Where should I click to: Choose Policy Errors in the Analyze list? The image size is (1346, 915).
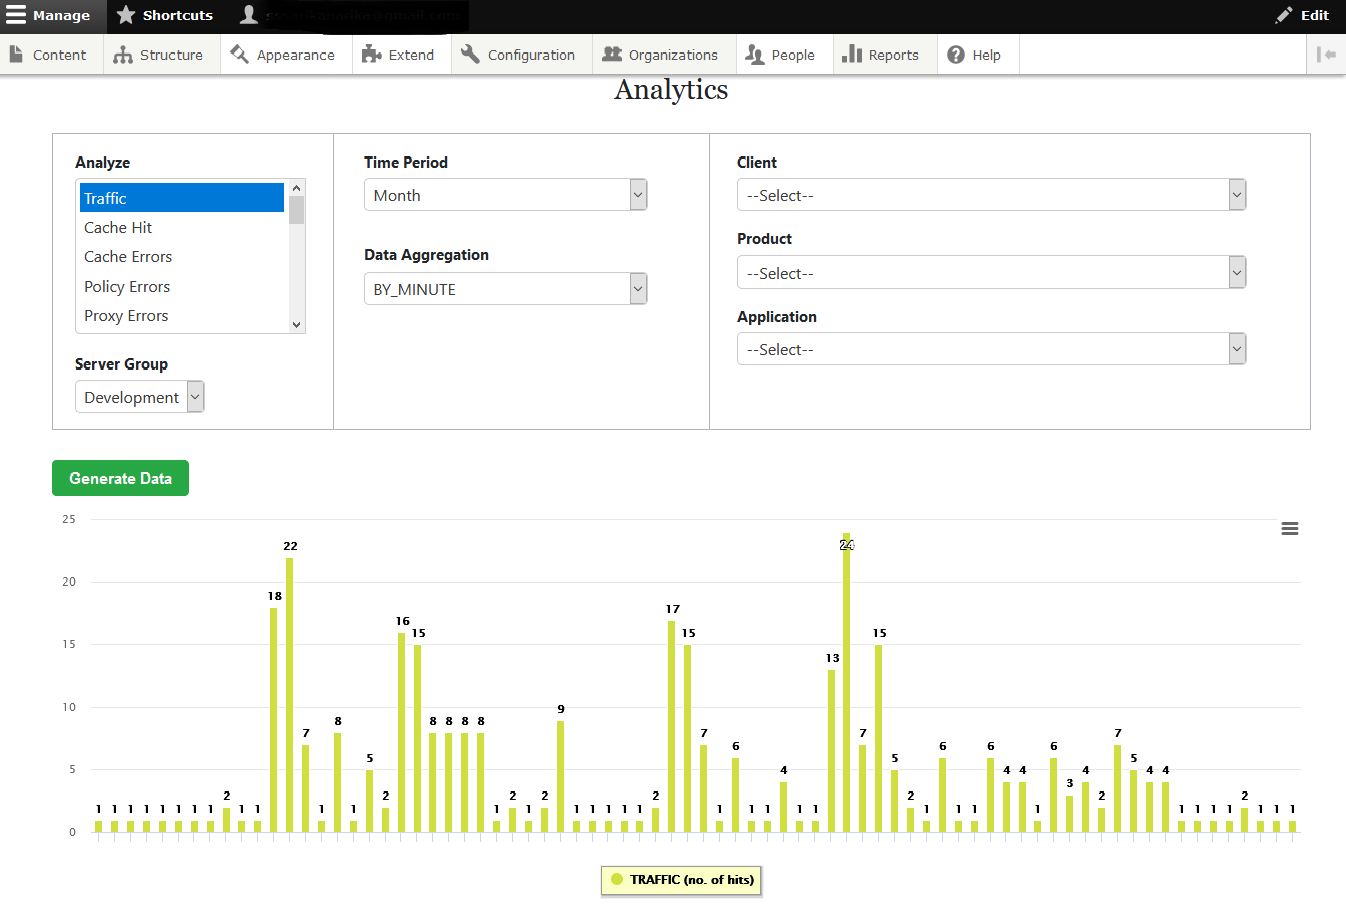(127, 287)
